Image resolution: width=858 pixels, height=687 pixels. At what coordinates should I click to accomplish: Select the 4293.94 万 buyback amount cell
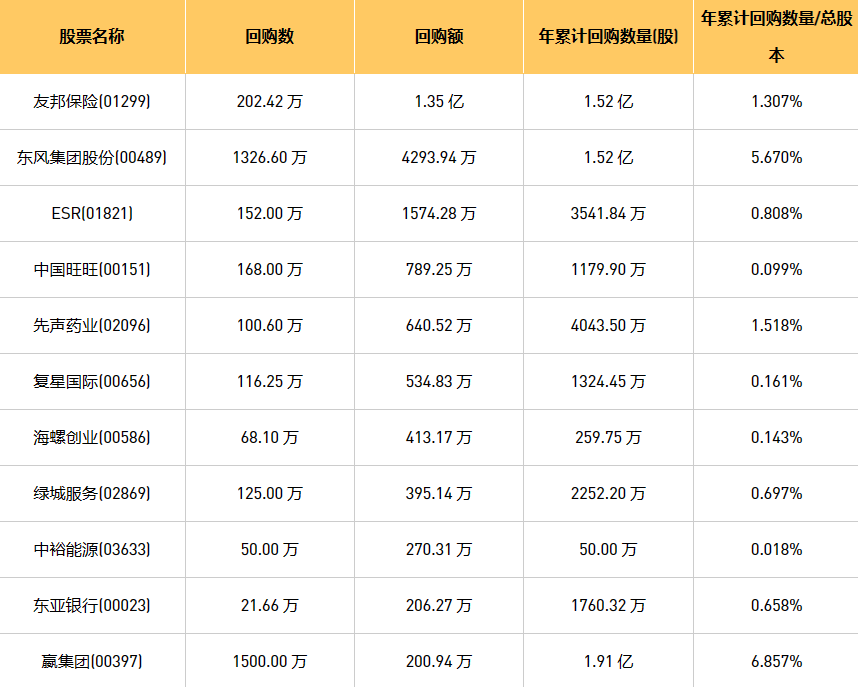point(439,157)
